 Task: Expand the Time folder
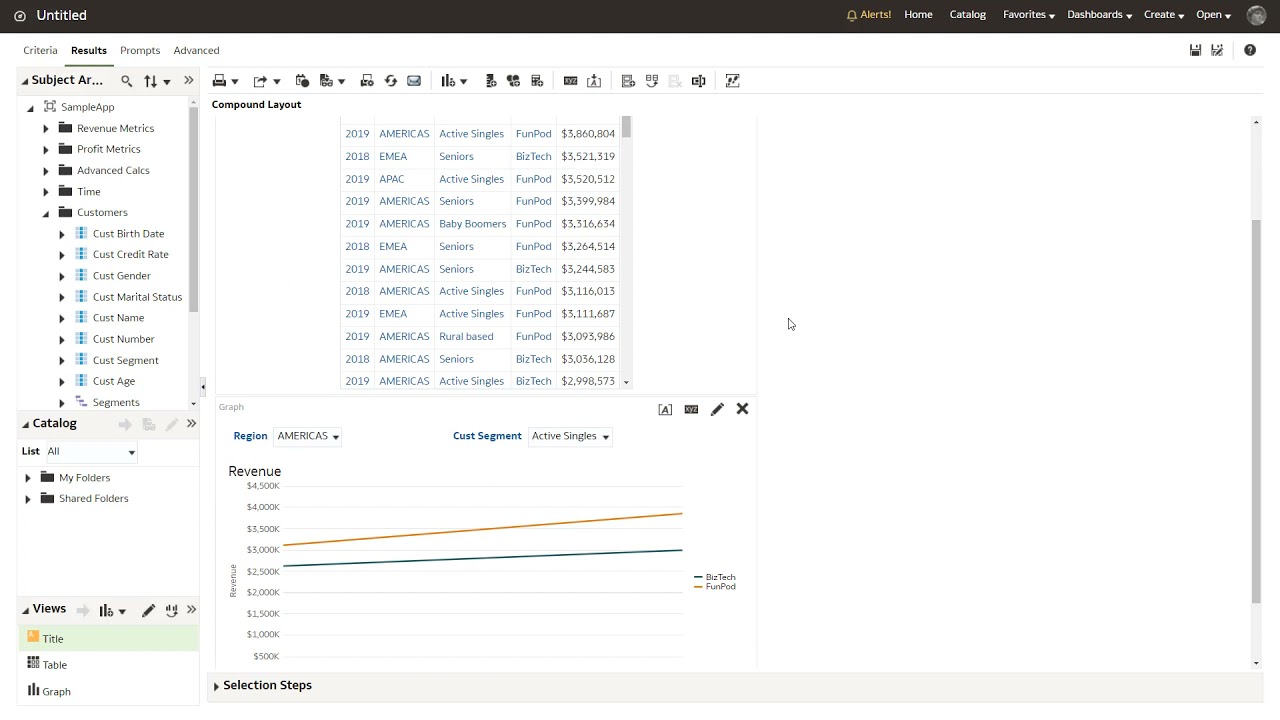(45, 192)
